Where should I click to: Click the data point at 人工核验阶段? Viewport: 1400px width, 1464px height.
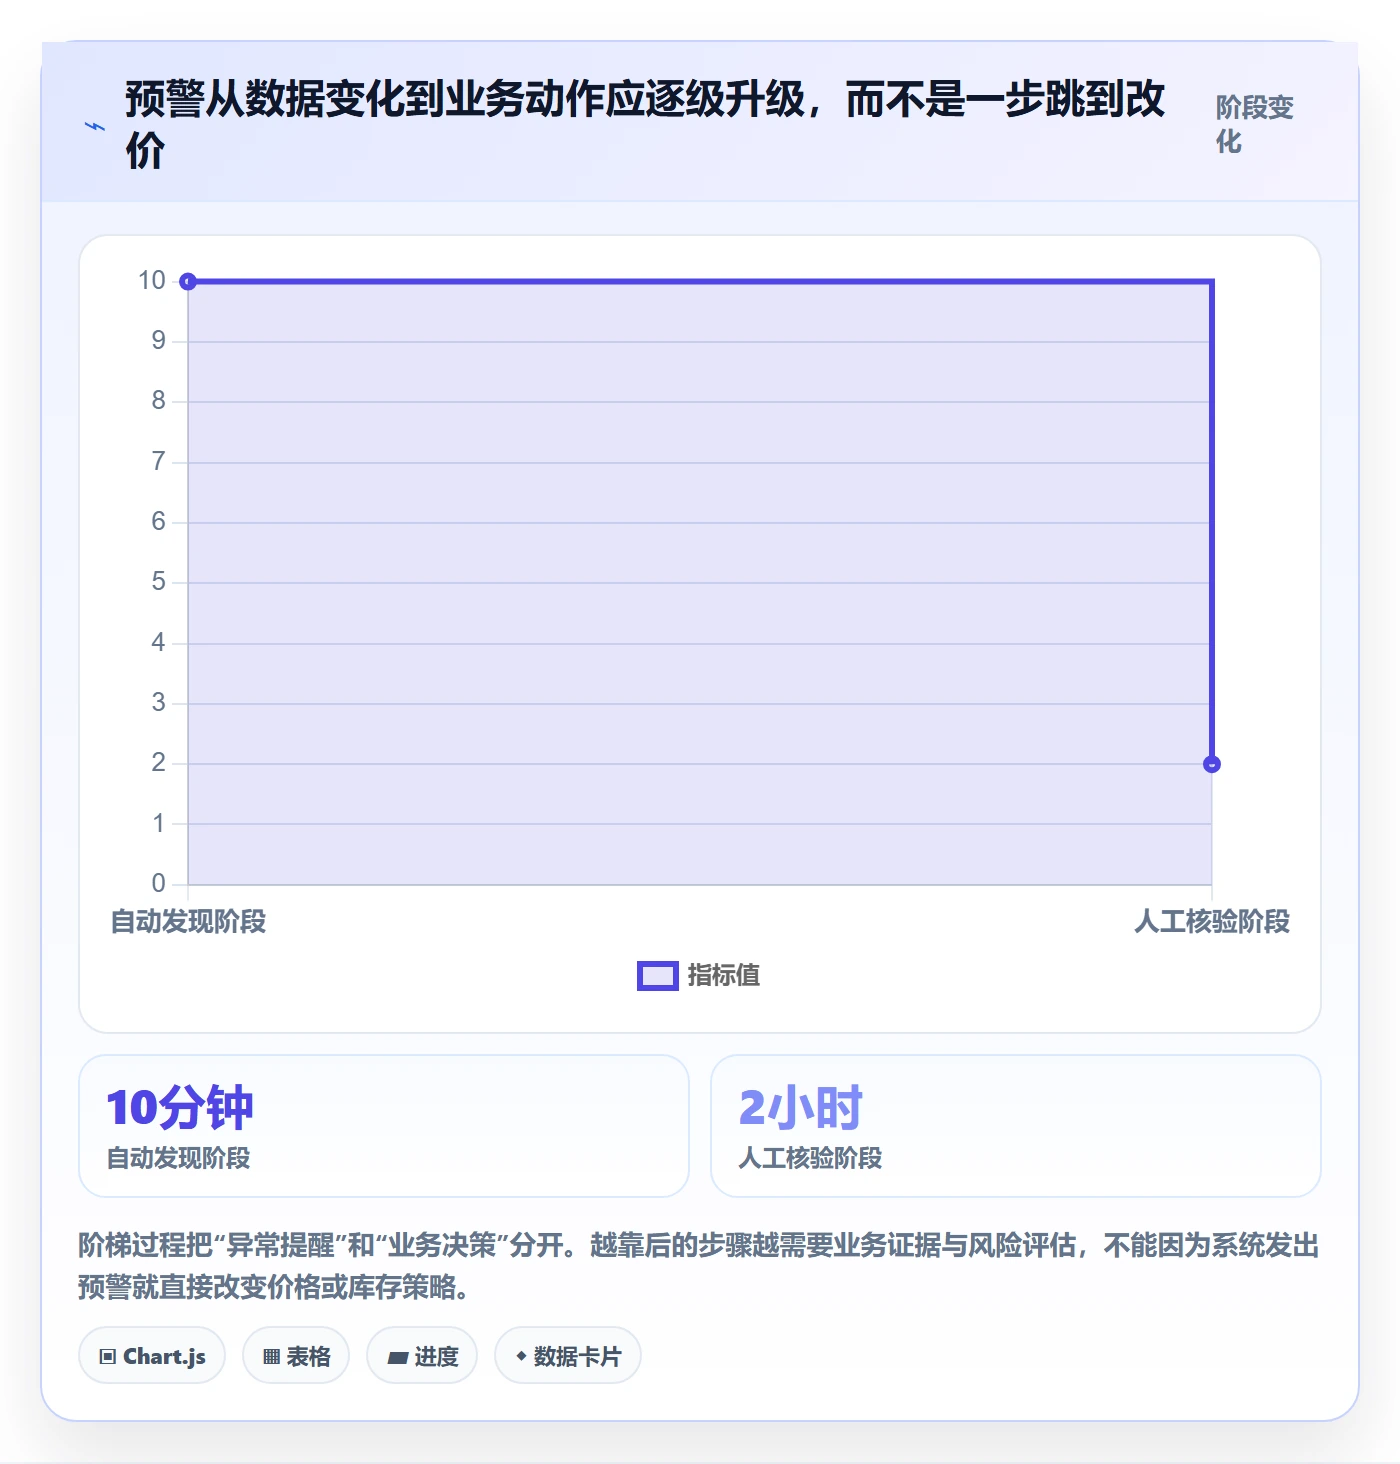tap(1212, 764)
